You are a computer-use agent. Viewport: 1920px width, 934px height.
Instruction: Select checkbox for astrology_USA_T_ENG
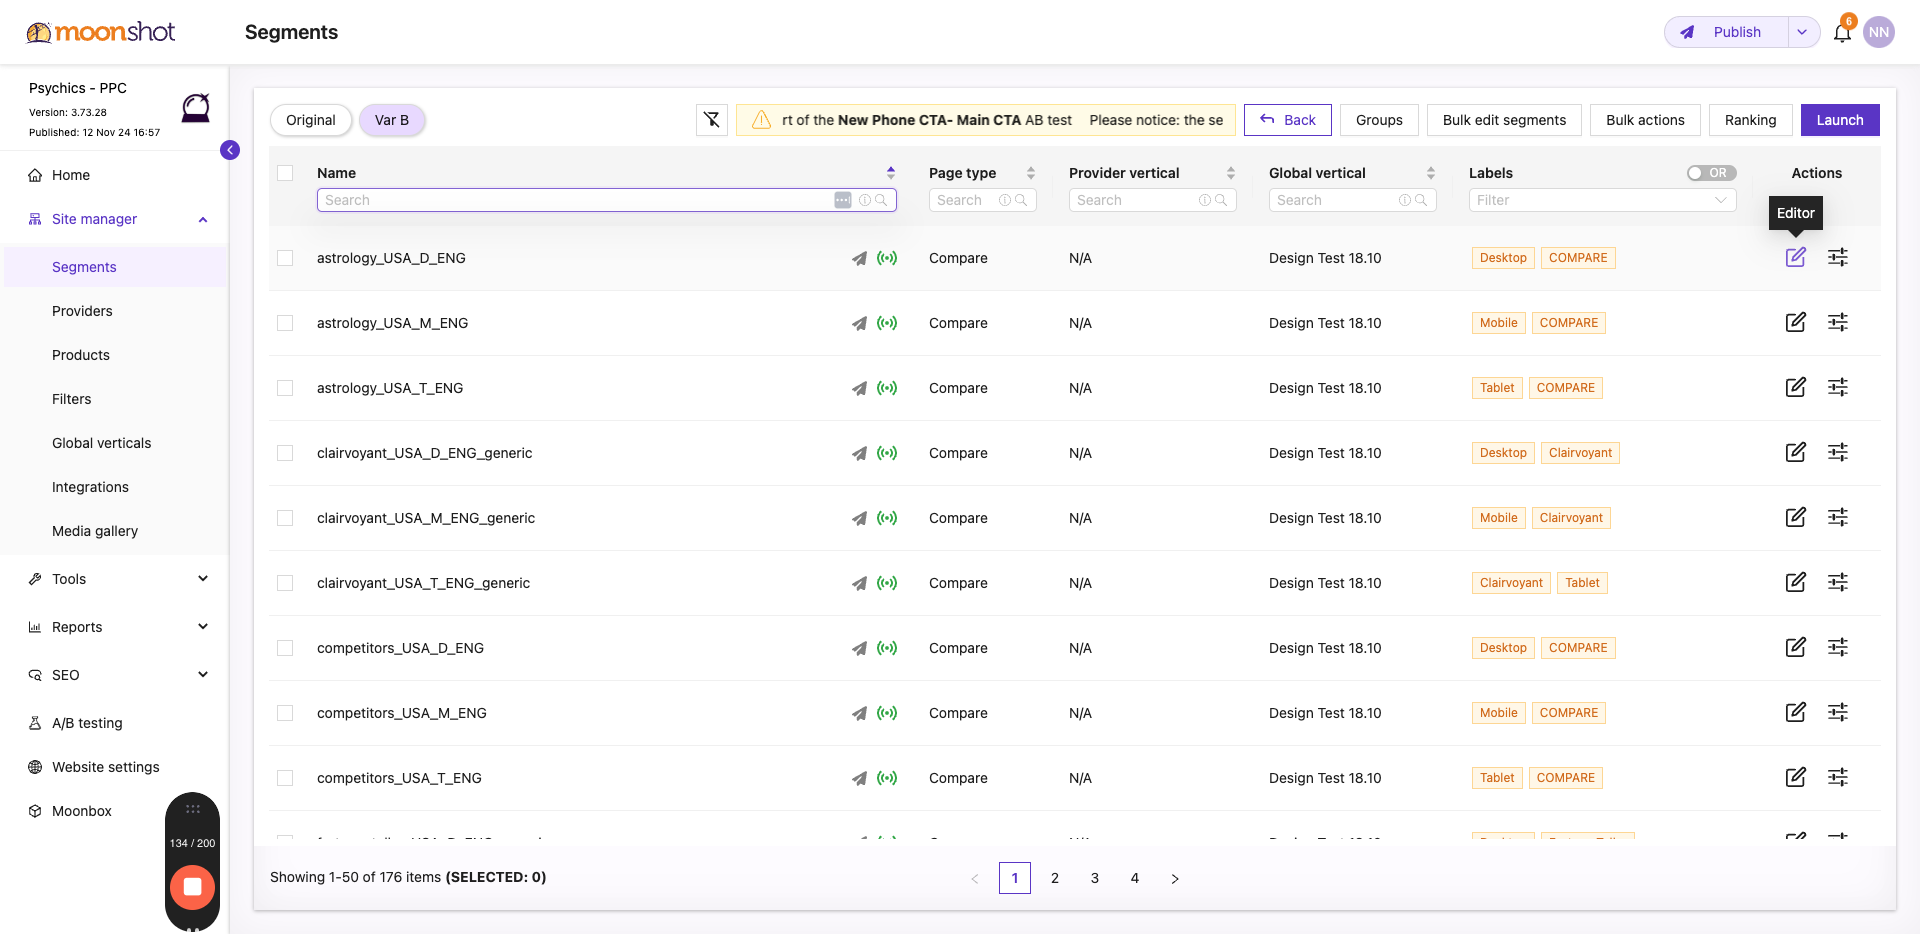coord(285,388)
